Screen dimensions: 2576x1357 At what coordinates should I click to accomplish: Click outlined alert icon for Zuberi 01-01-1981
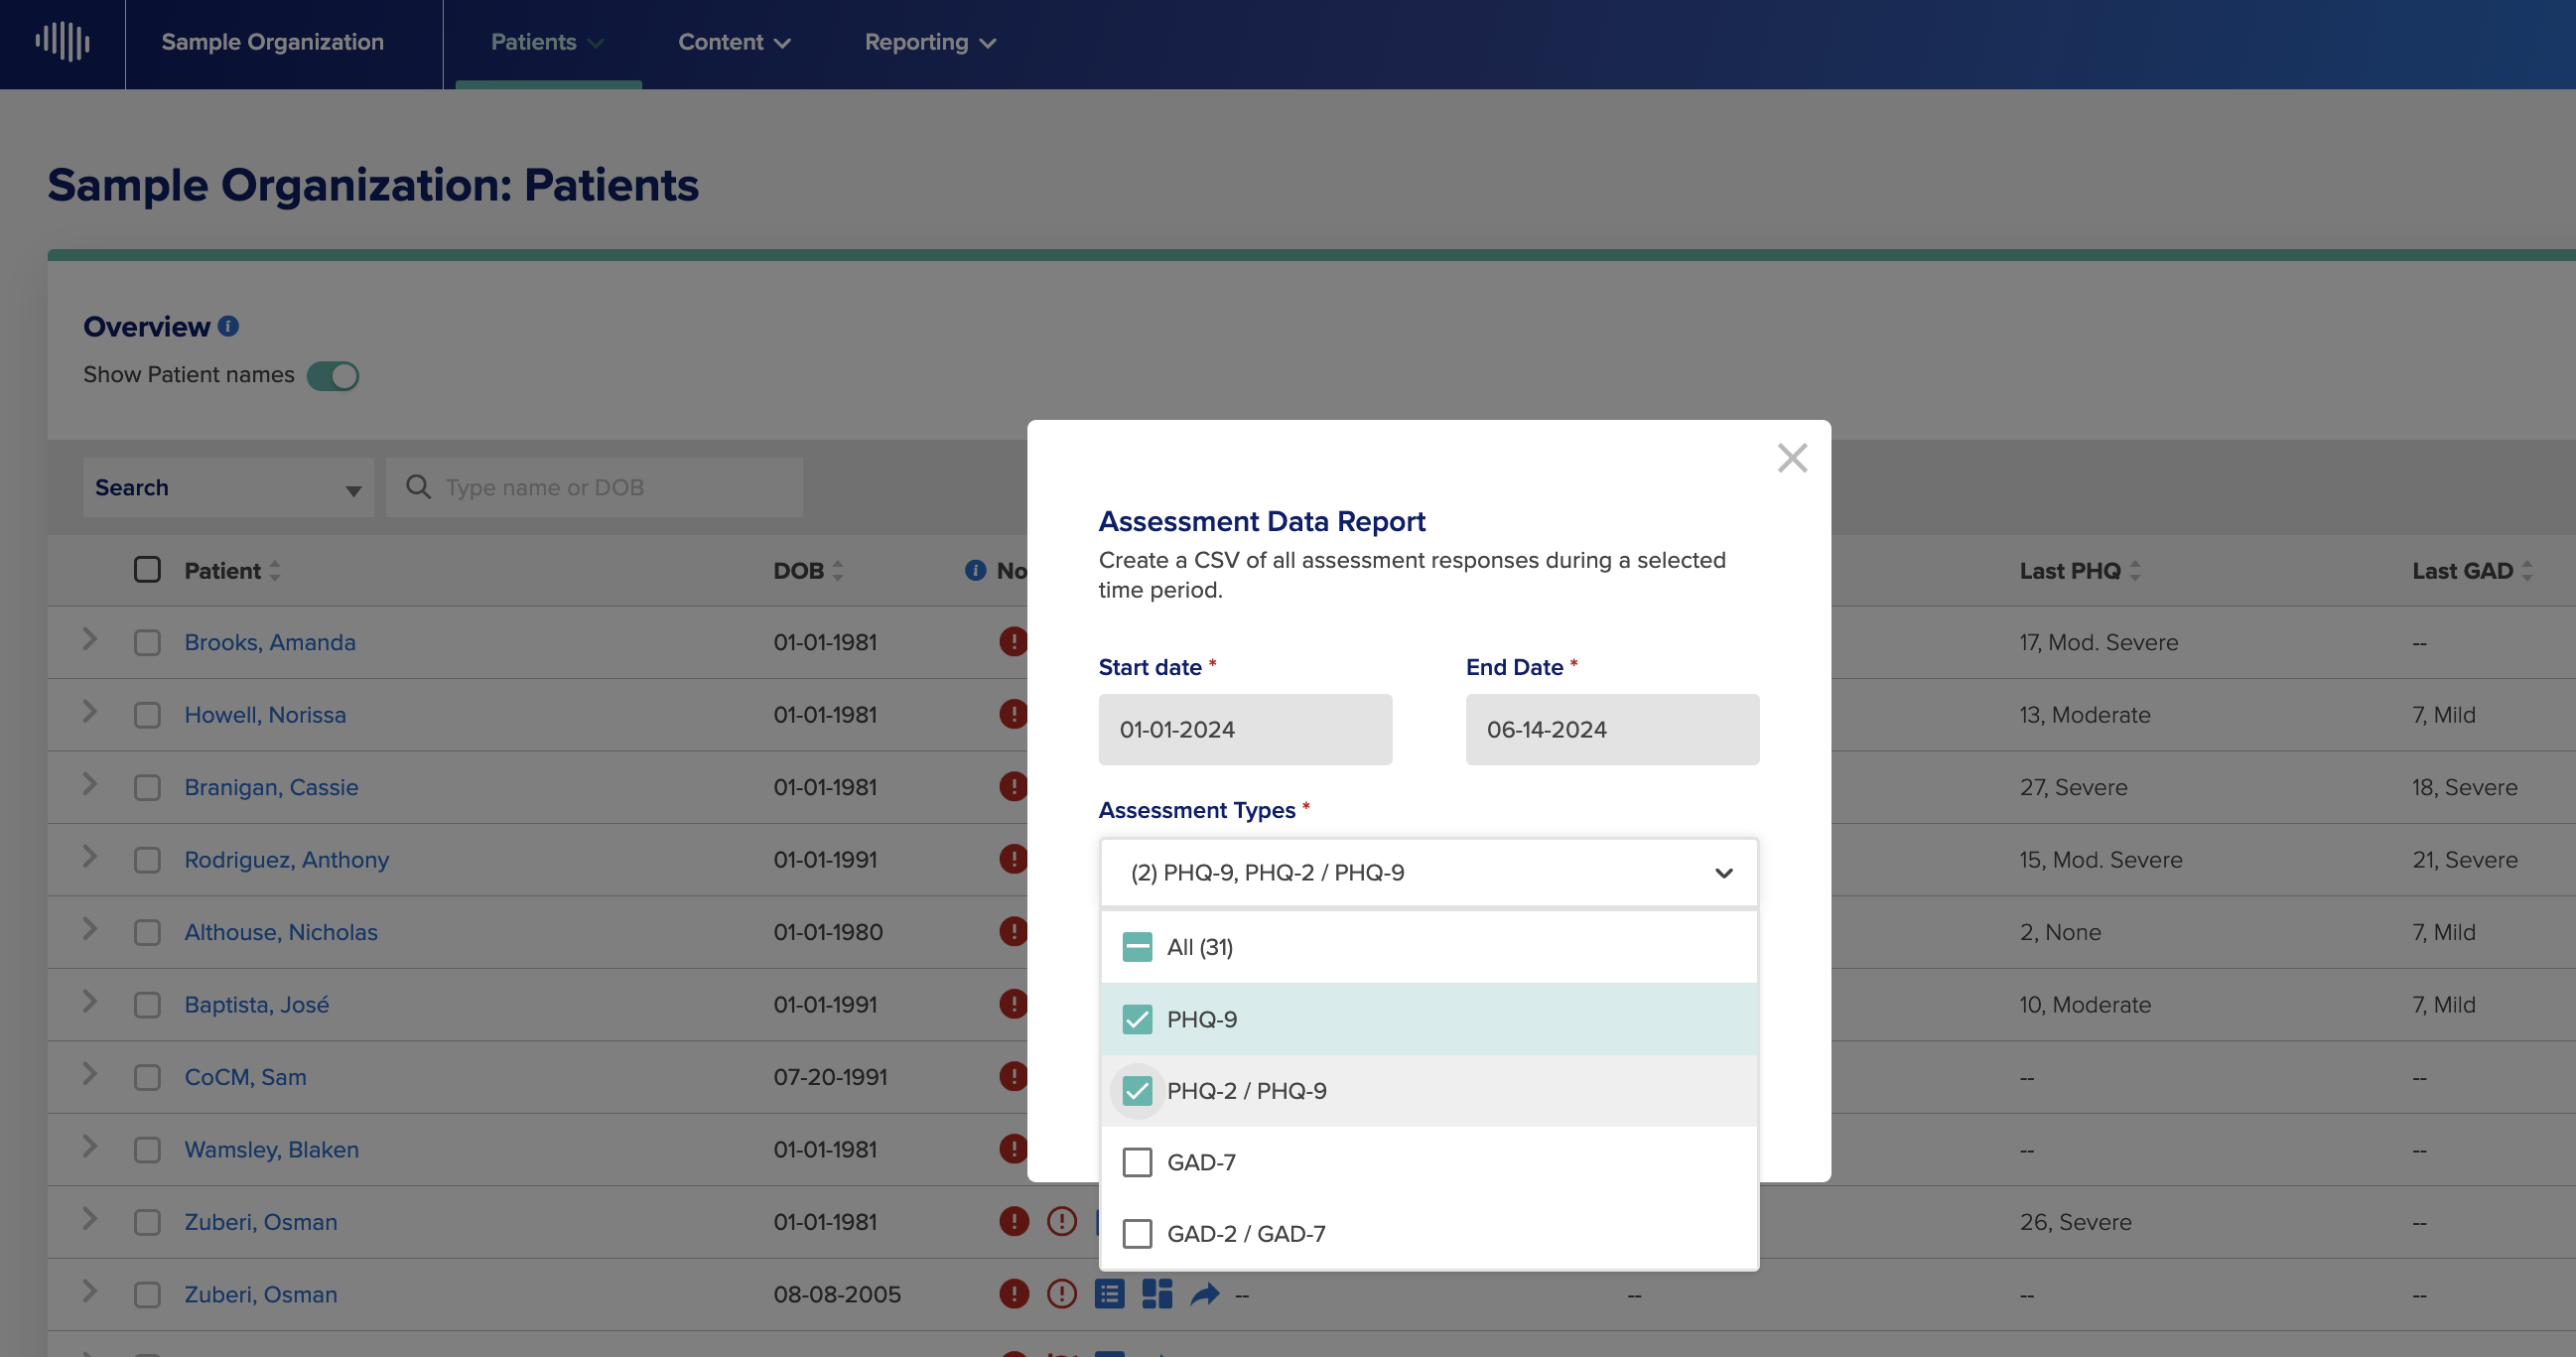[x=1062, y=1221]
